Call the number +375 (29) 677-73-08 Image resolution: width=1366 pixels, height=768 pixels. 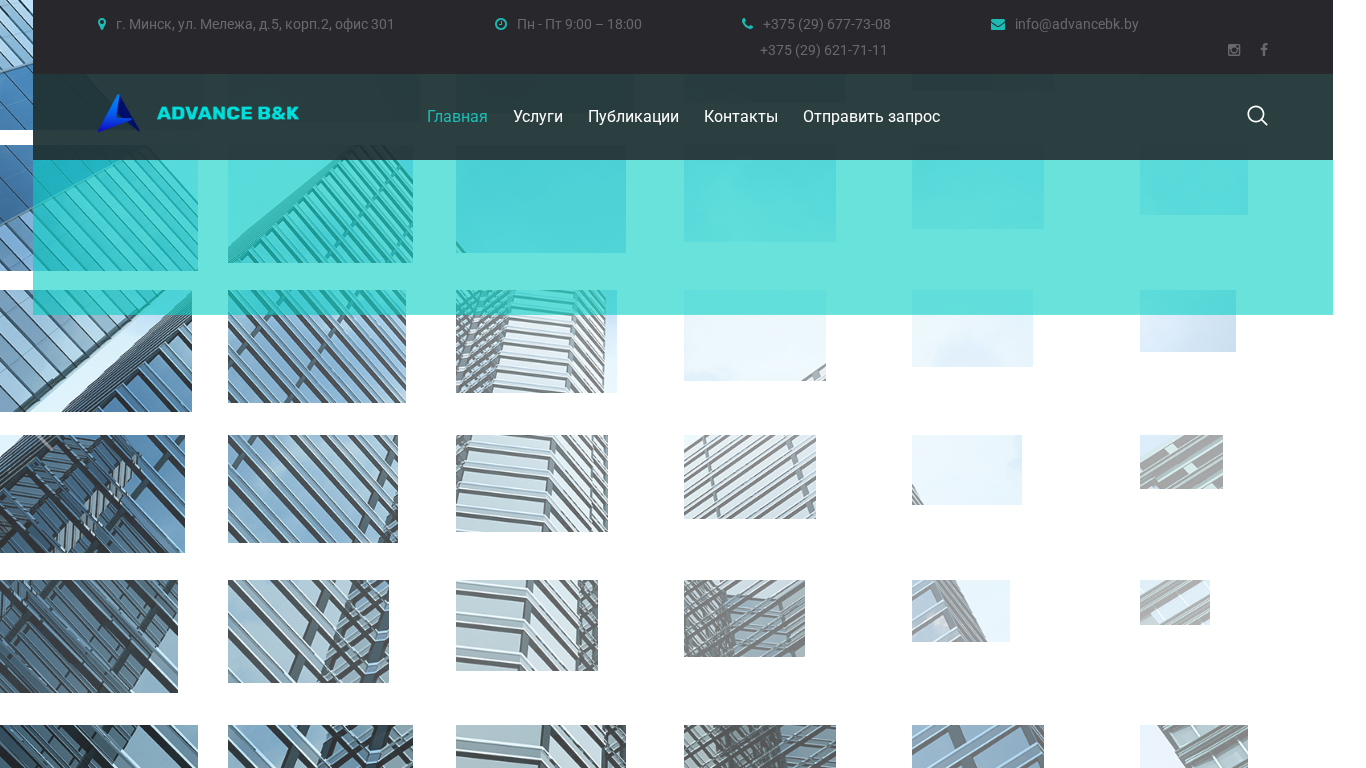pos(826,24)
